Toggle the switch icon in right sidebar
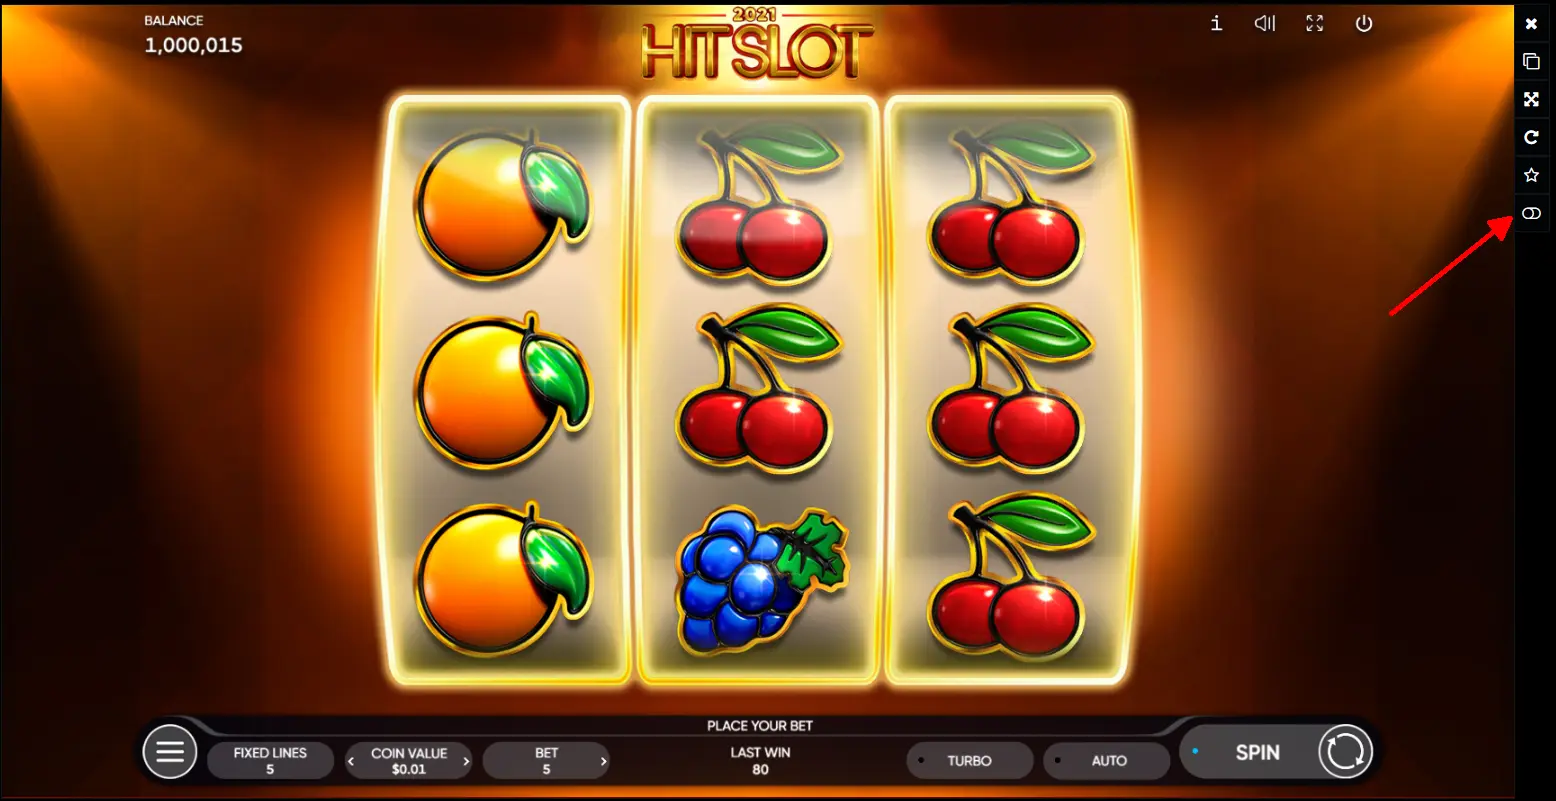Image resolution: width=1556 pixels, height=801 pixels. pyautogui.click(x=1531, y=213)
